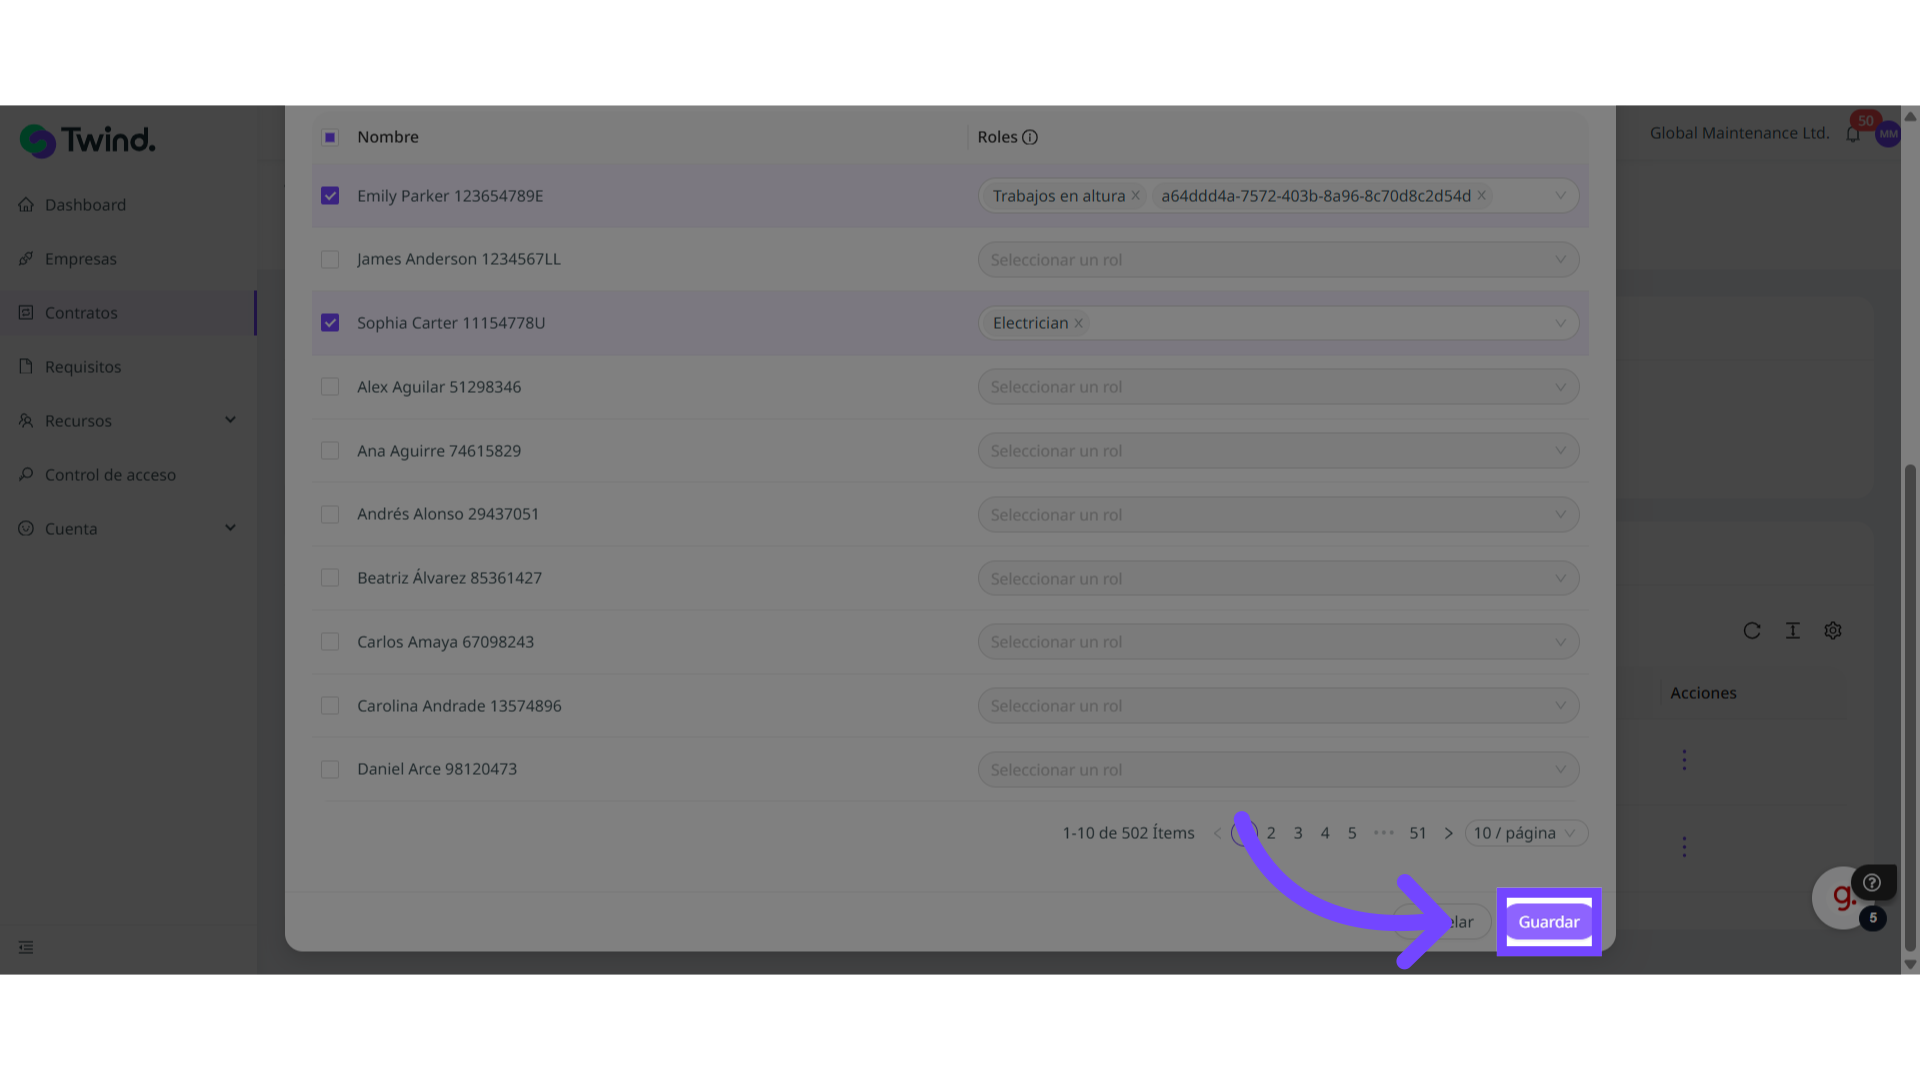
Task: Open the Contratos menu item
Action: coord(81,313)
